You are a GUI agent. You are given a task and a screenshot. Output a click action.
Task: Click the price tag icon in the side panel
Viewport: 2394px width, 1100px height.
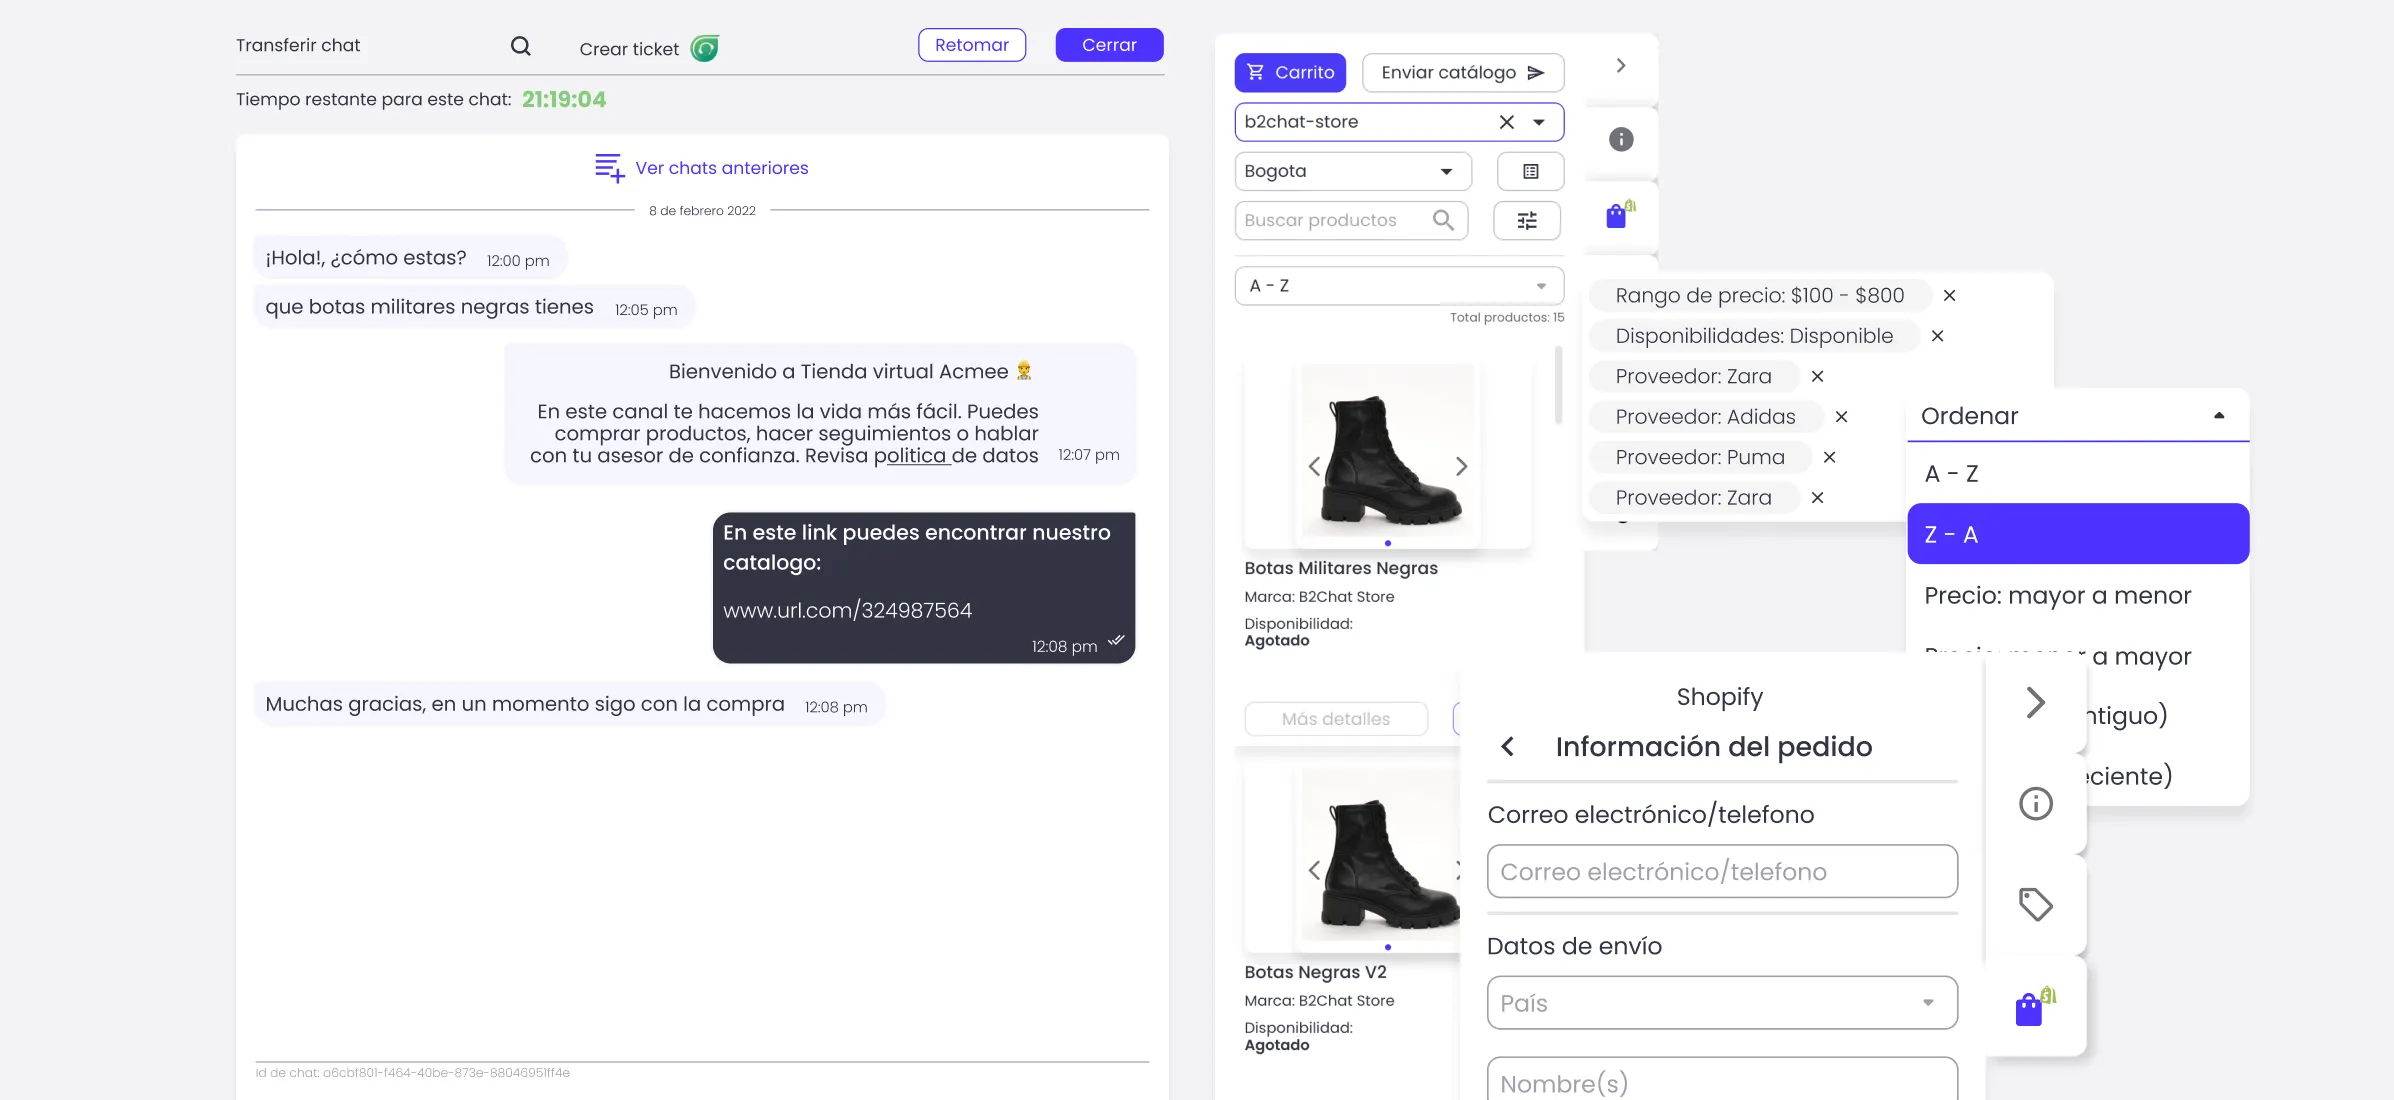click(2034, 904)
